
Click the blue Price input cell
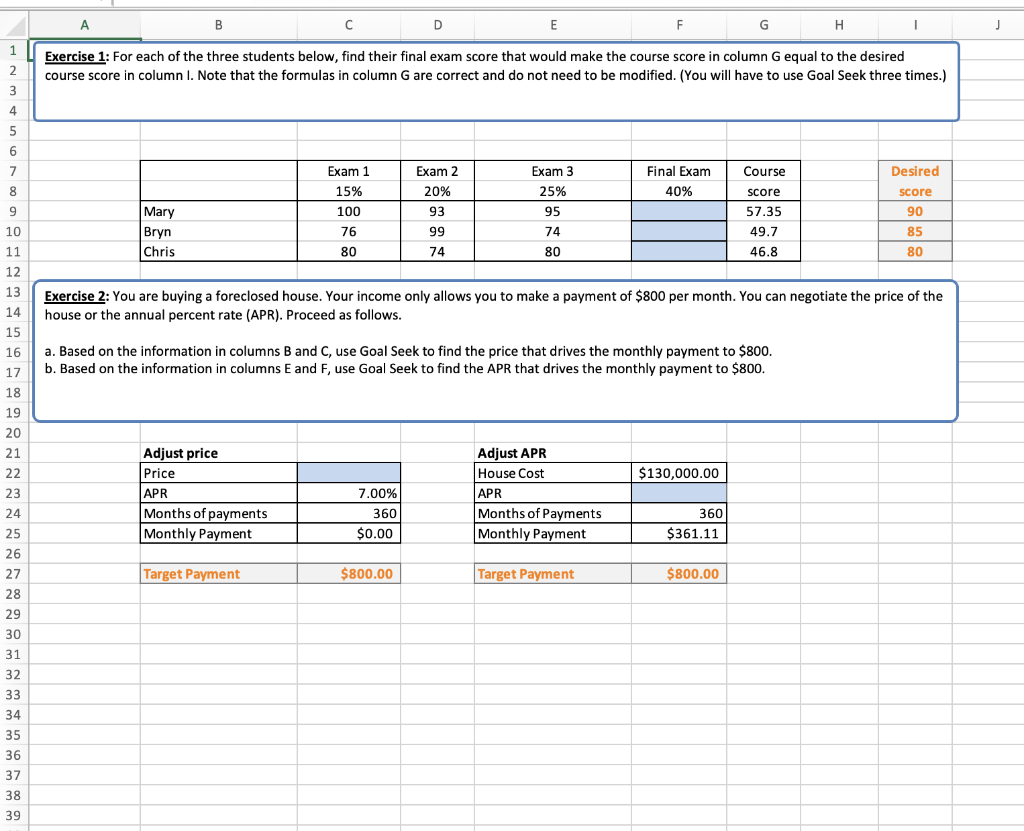click(349, 473)
